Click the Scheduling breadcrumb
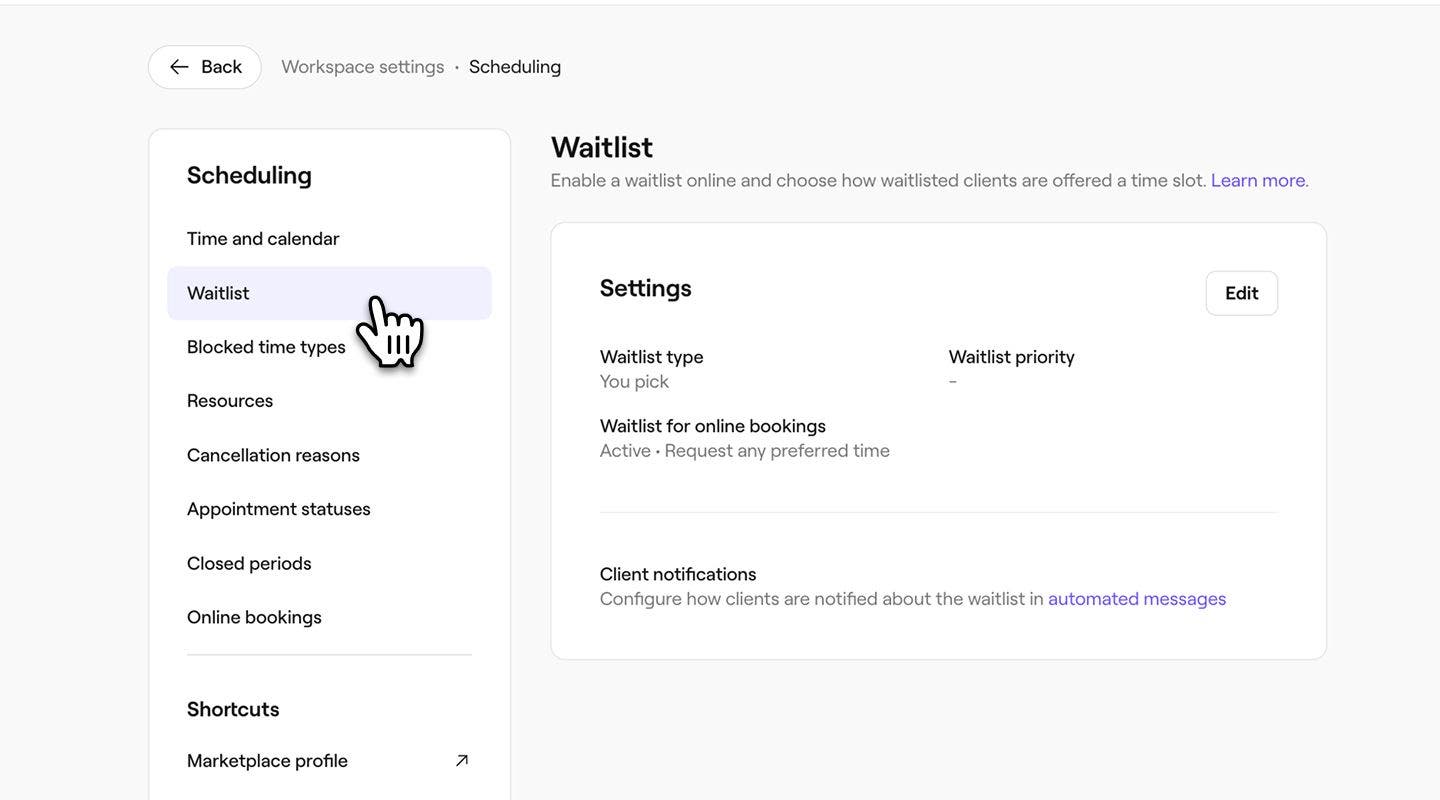 [515, 67]
